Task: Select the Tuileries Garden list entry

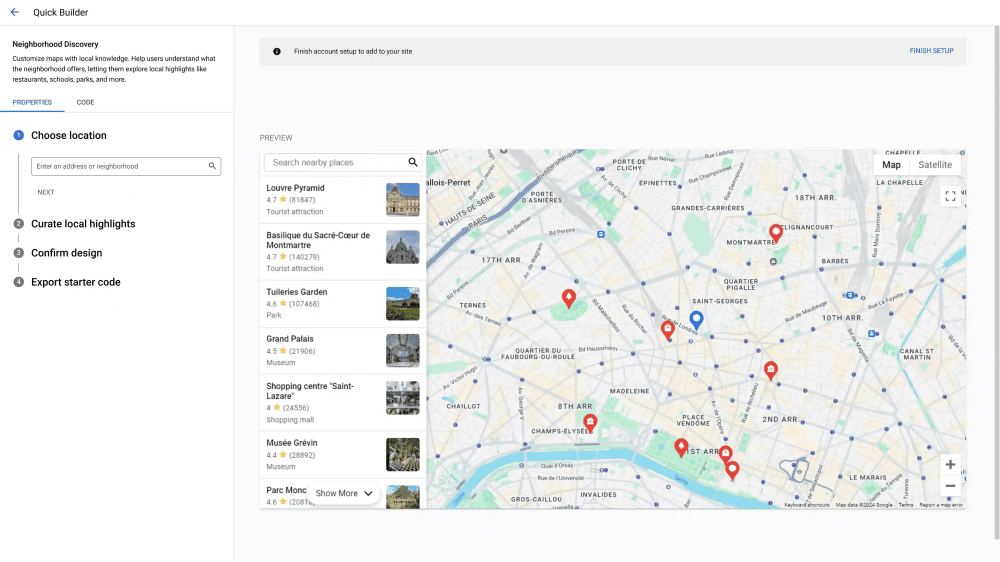Action: coord(342,304)
